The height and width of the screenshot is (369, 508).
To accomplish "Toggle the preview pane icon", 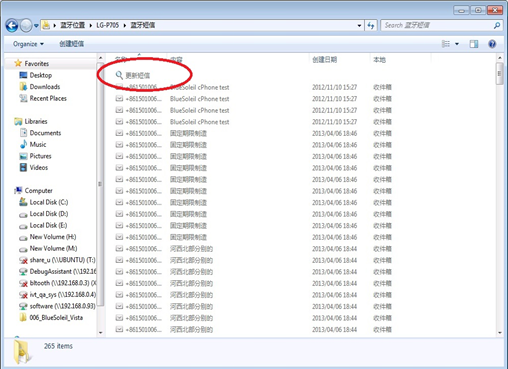I will (x=474, y=44).
